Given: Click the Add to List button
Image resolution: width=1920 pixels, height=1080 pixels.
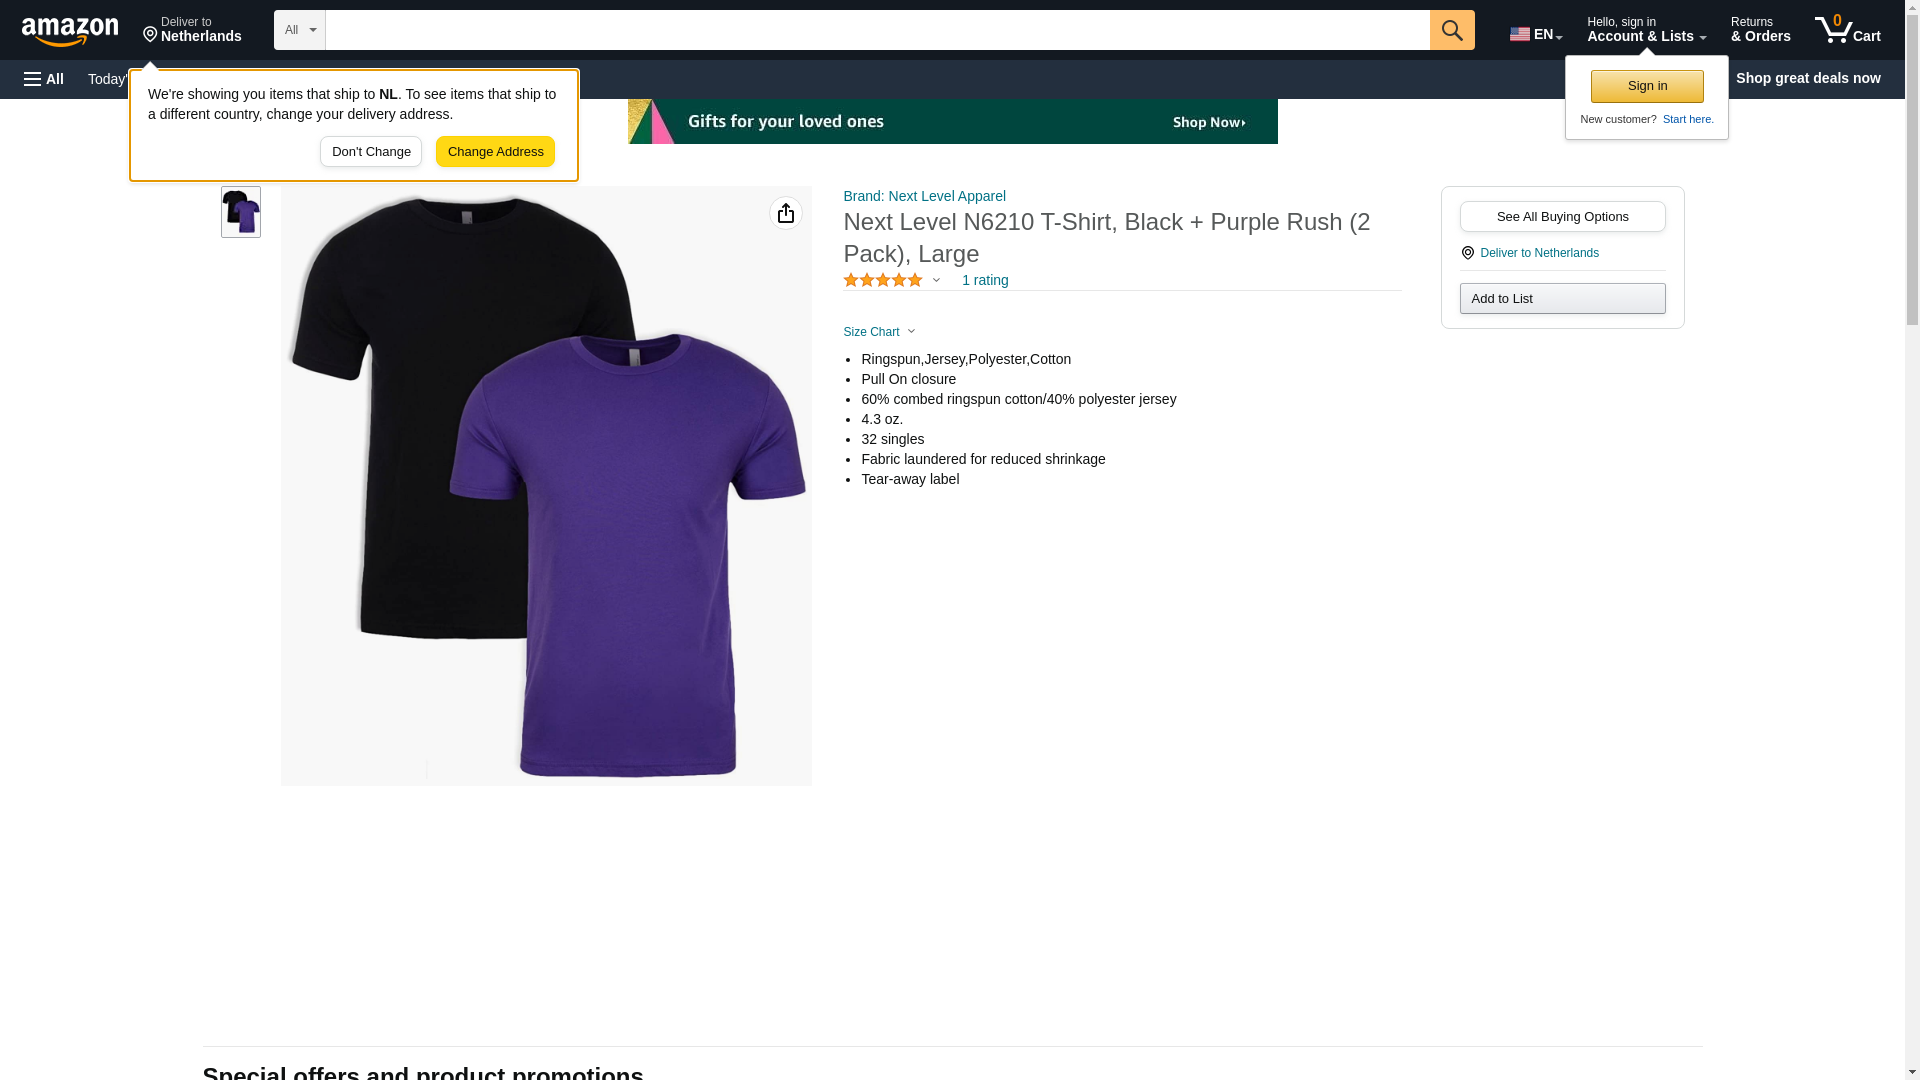Looking at the screenshot, I should tap(1561, 299).
